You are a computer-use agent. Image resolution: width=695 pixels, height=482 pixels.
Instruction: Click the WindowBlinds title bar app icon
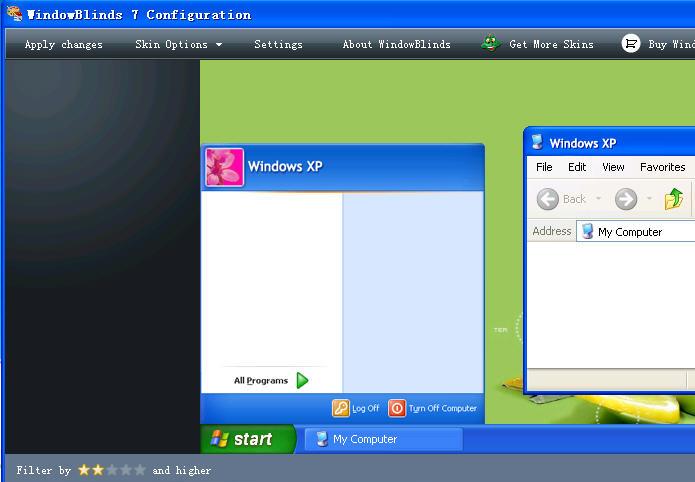click(x=14, y=14)
